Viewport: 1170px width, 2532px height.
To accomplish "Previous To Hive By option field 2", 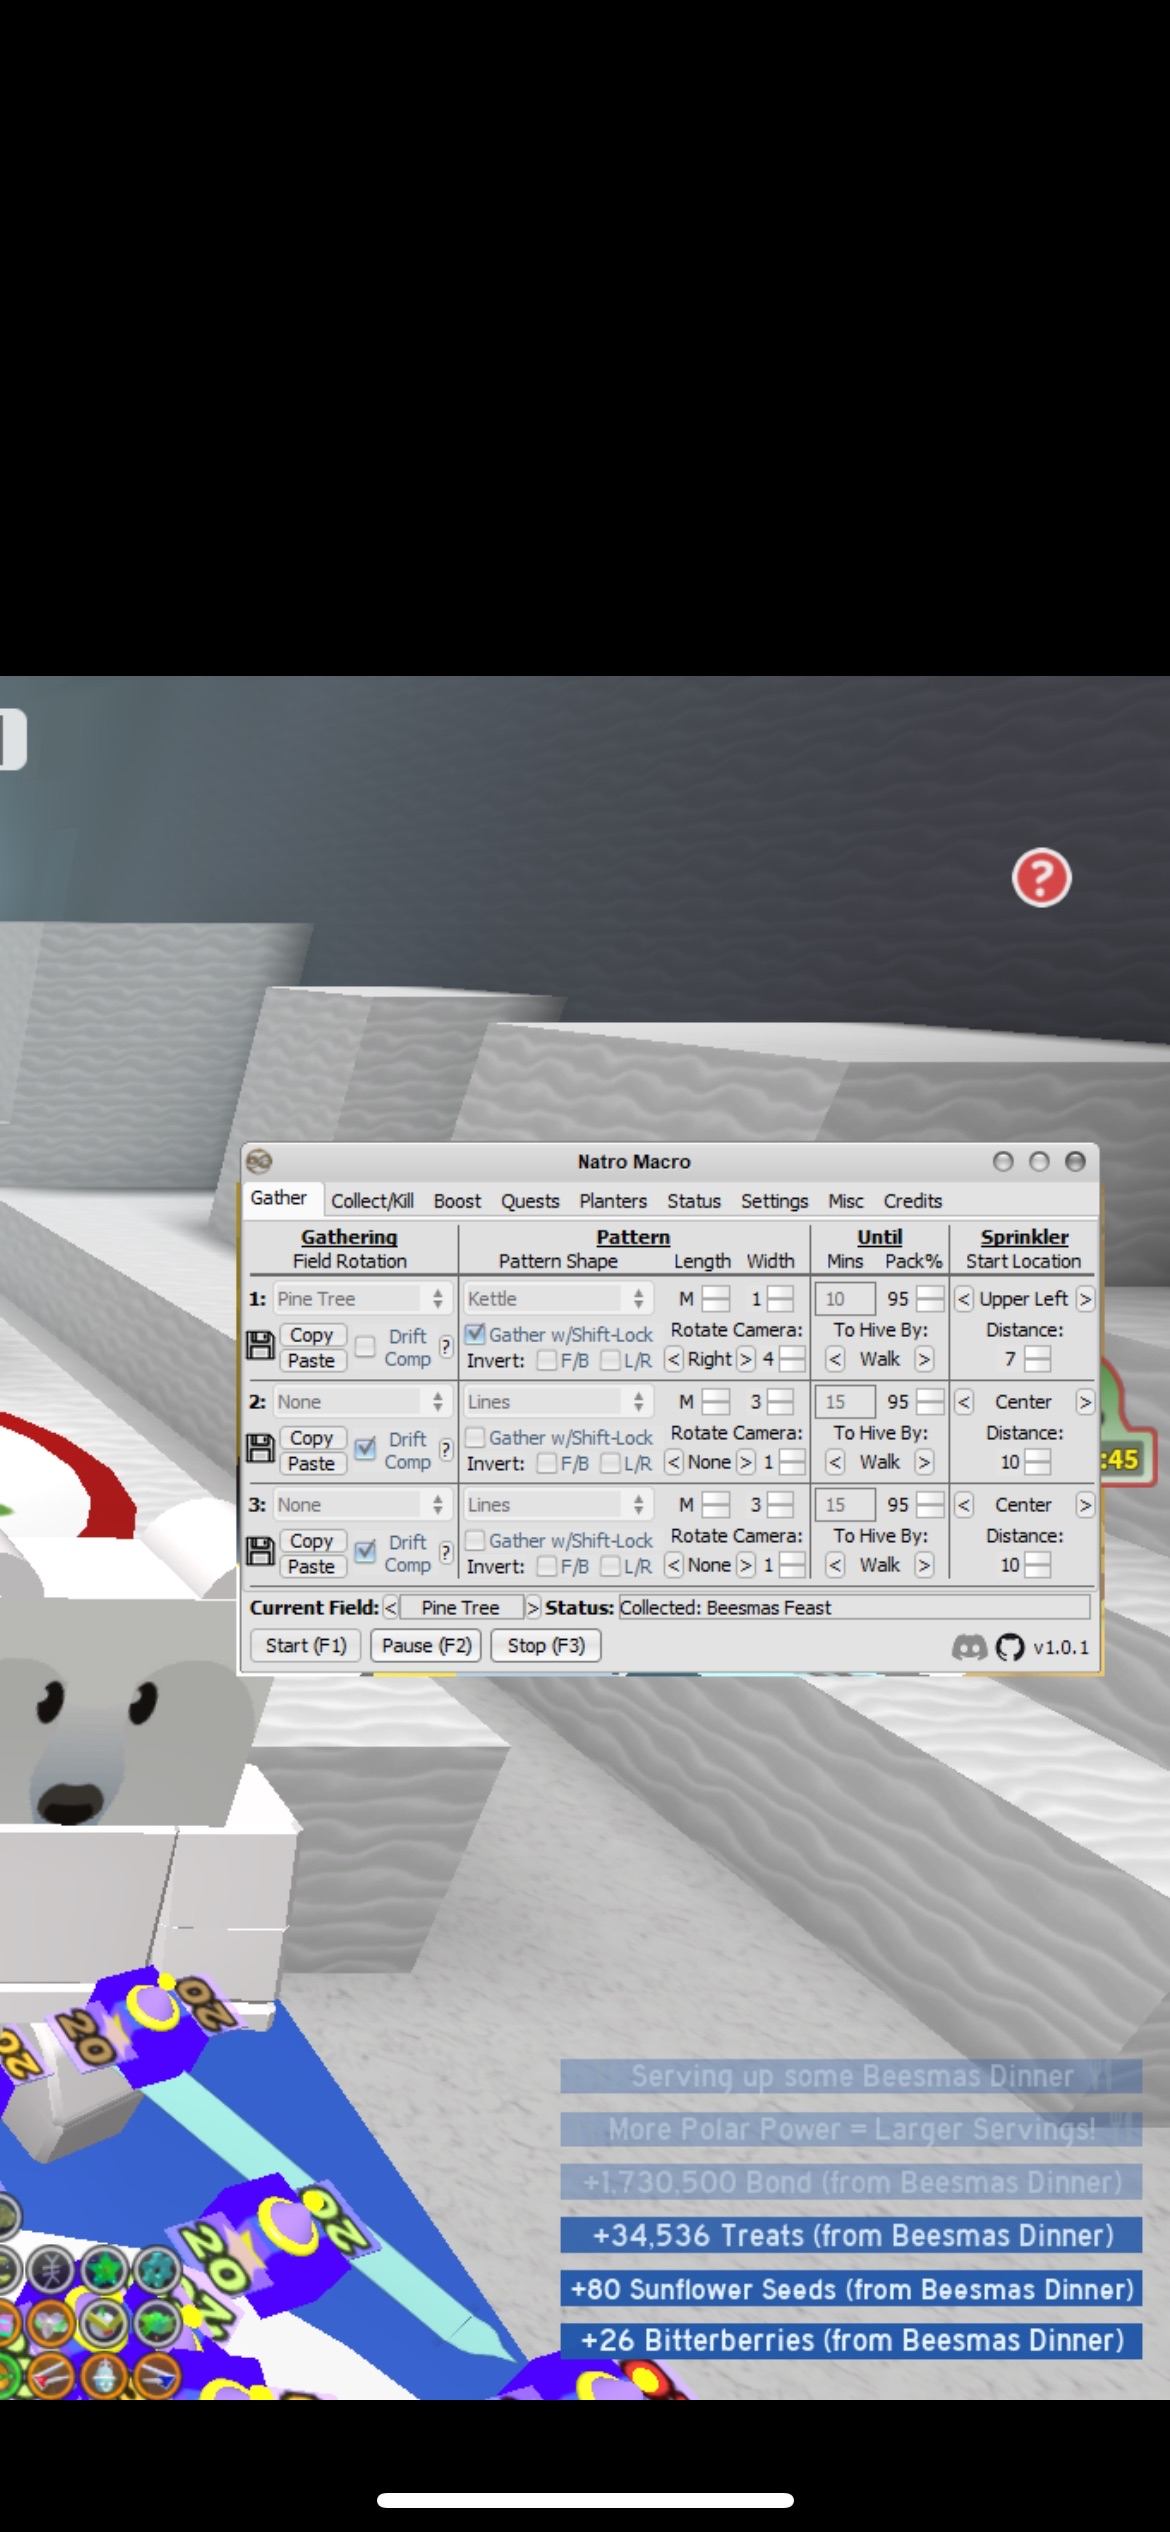I will tap(835, 1462).
